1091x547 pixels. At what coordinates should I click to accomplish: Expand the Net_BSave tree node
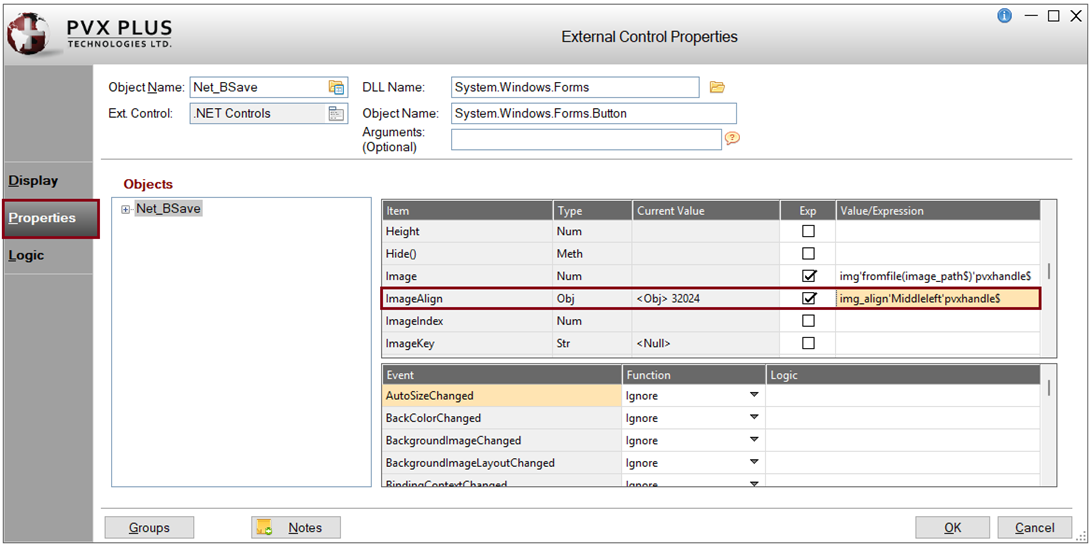point(126,209)
